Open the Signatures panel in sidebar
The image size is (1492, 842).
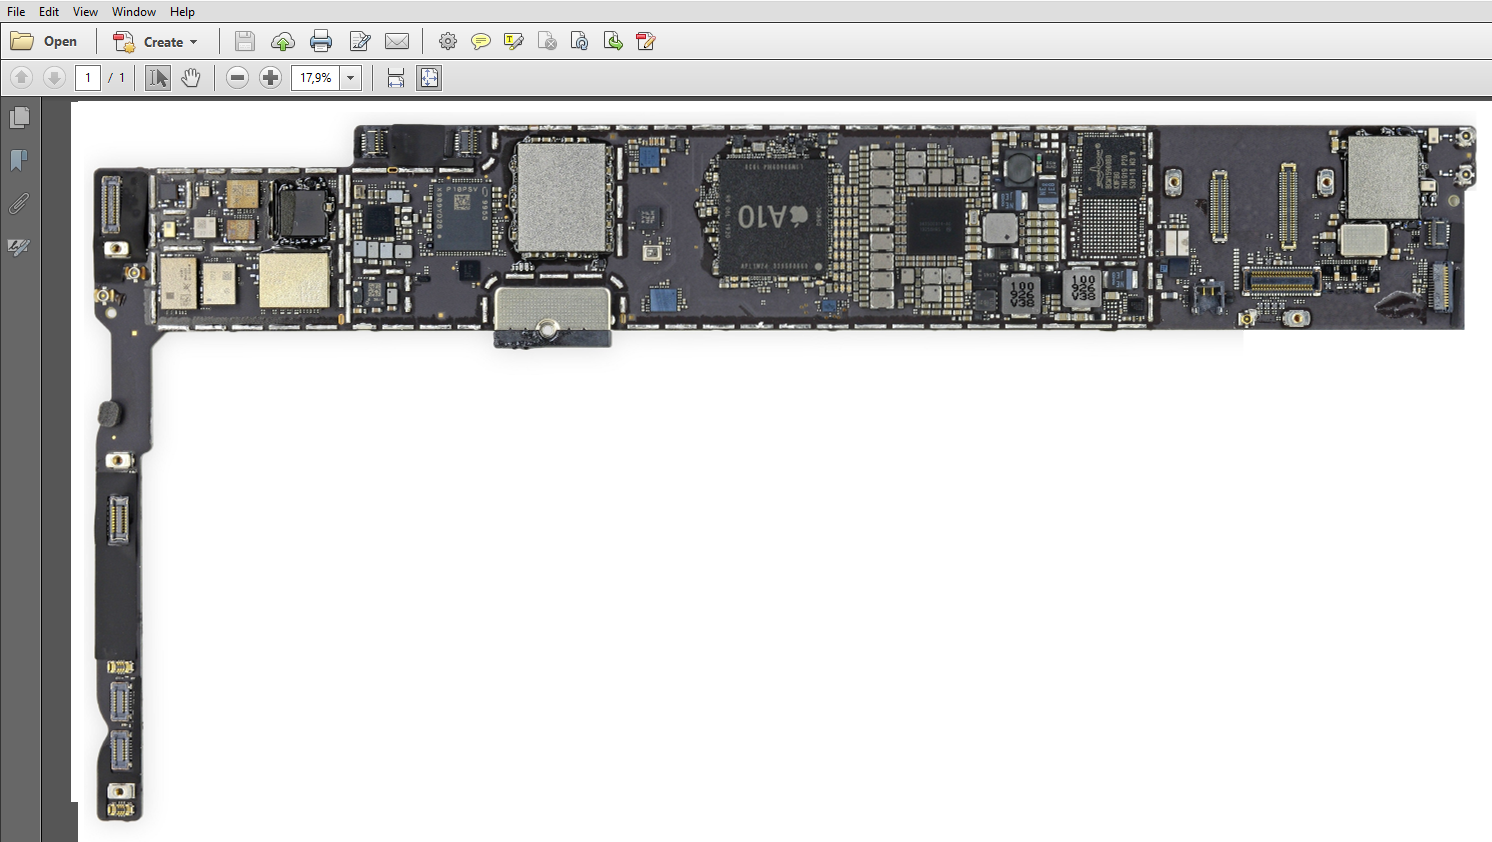pos(19,247)
